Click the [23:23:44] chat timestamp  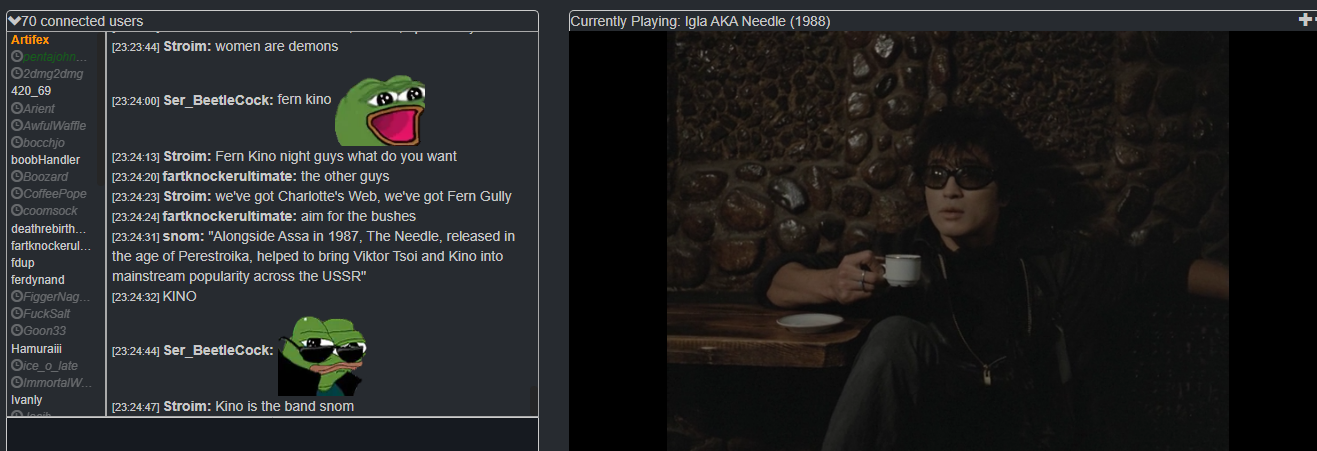pos(136,47)
